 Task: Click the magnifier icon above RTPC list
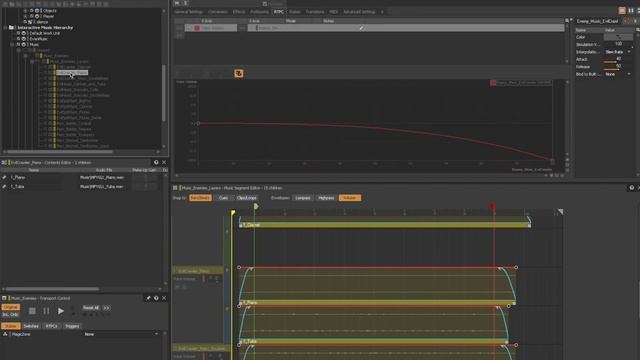coord(567,20)
